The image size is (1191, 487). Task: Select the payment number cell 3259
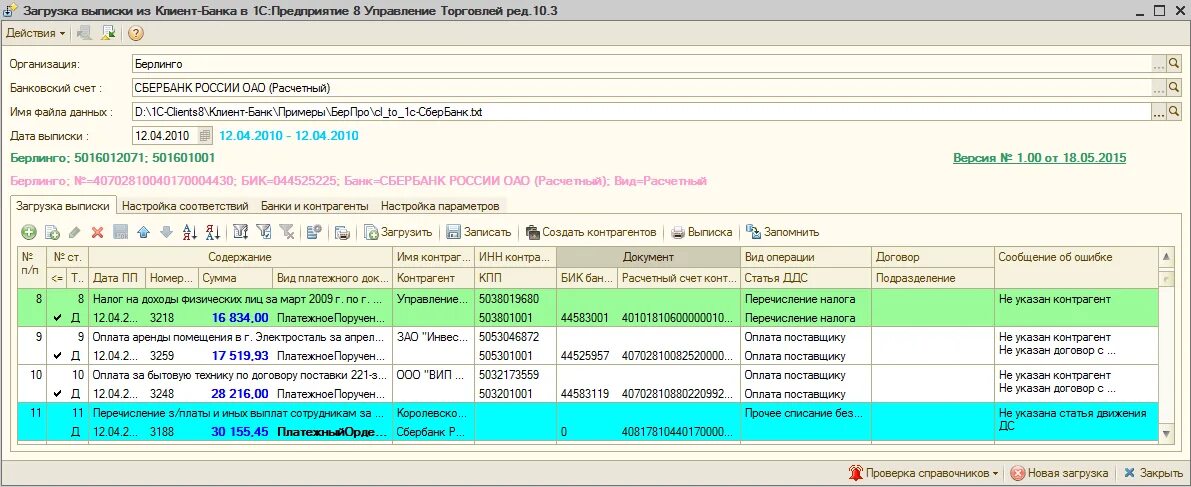coord(172,356)
